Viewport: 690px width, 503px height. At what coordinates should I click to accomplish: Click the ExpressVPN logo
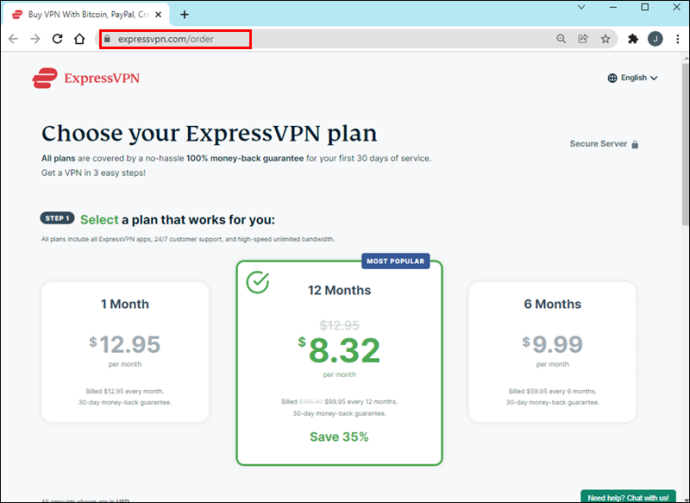(x=86, y=78)
